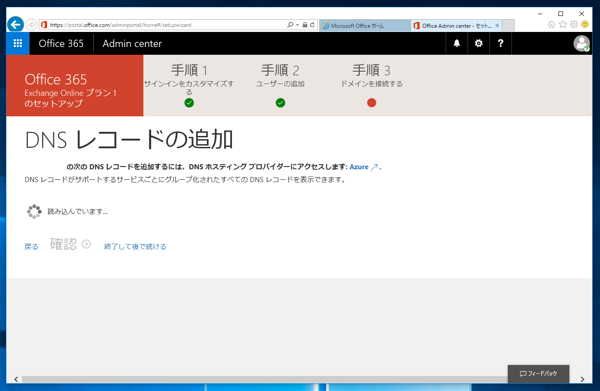Click the search magnifier in address bar
This screenshot has height=391, width=600.
pyautogui.click(x=290, y=25)
